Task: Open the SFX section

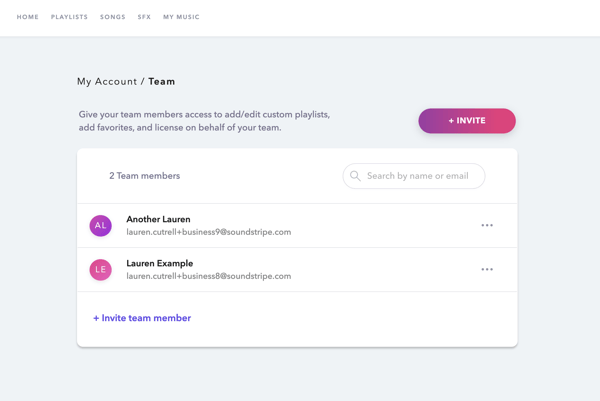Action: coord(144,17)
